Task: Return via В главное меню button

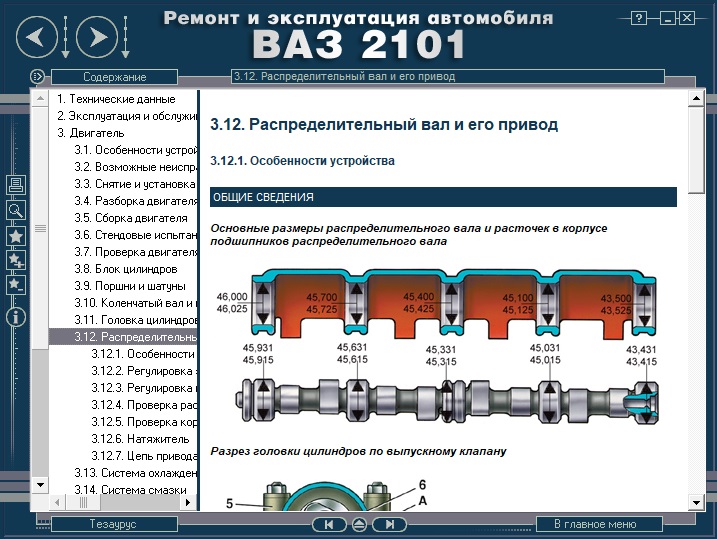Action: (x=599, y=524)
